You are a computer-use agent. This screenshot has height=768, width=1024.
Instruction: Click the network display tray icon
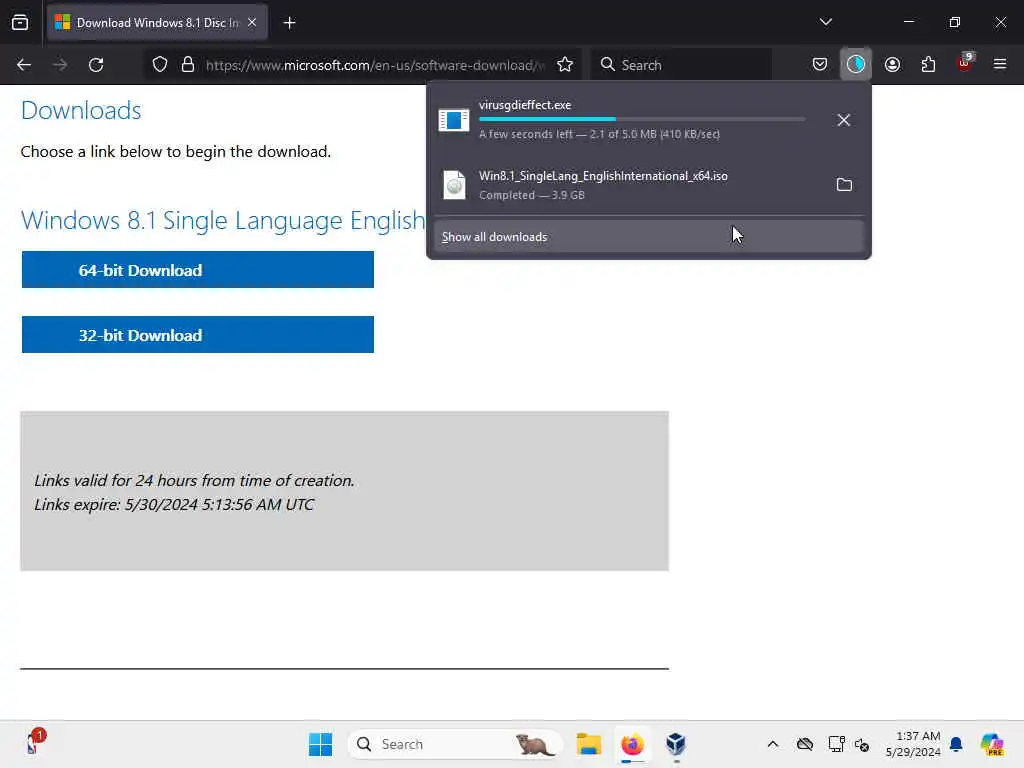[836, 744]
